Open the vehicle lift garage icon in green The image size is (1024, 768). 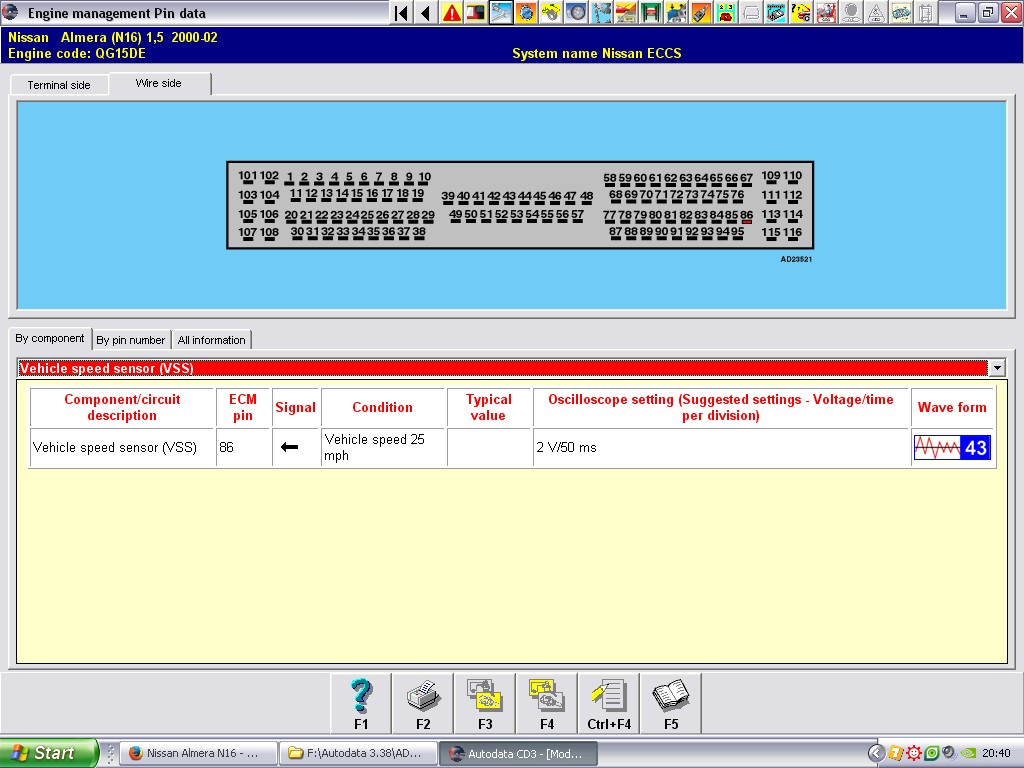650,12
